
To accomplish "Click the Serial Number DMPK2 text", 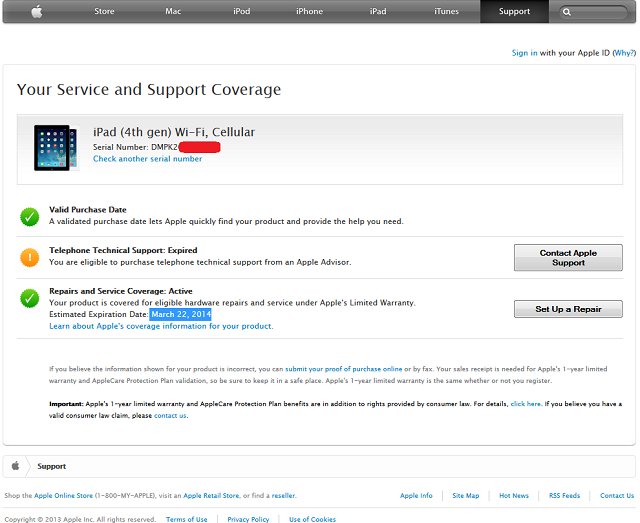I will pos(135,147).
